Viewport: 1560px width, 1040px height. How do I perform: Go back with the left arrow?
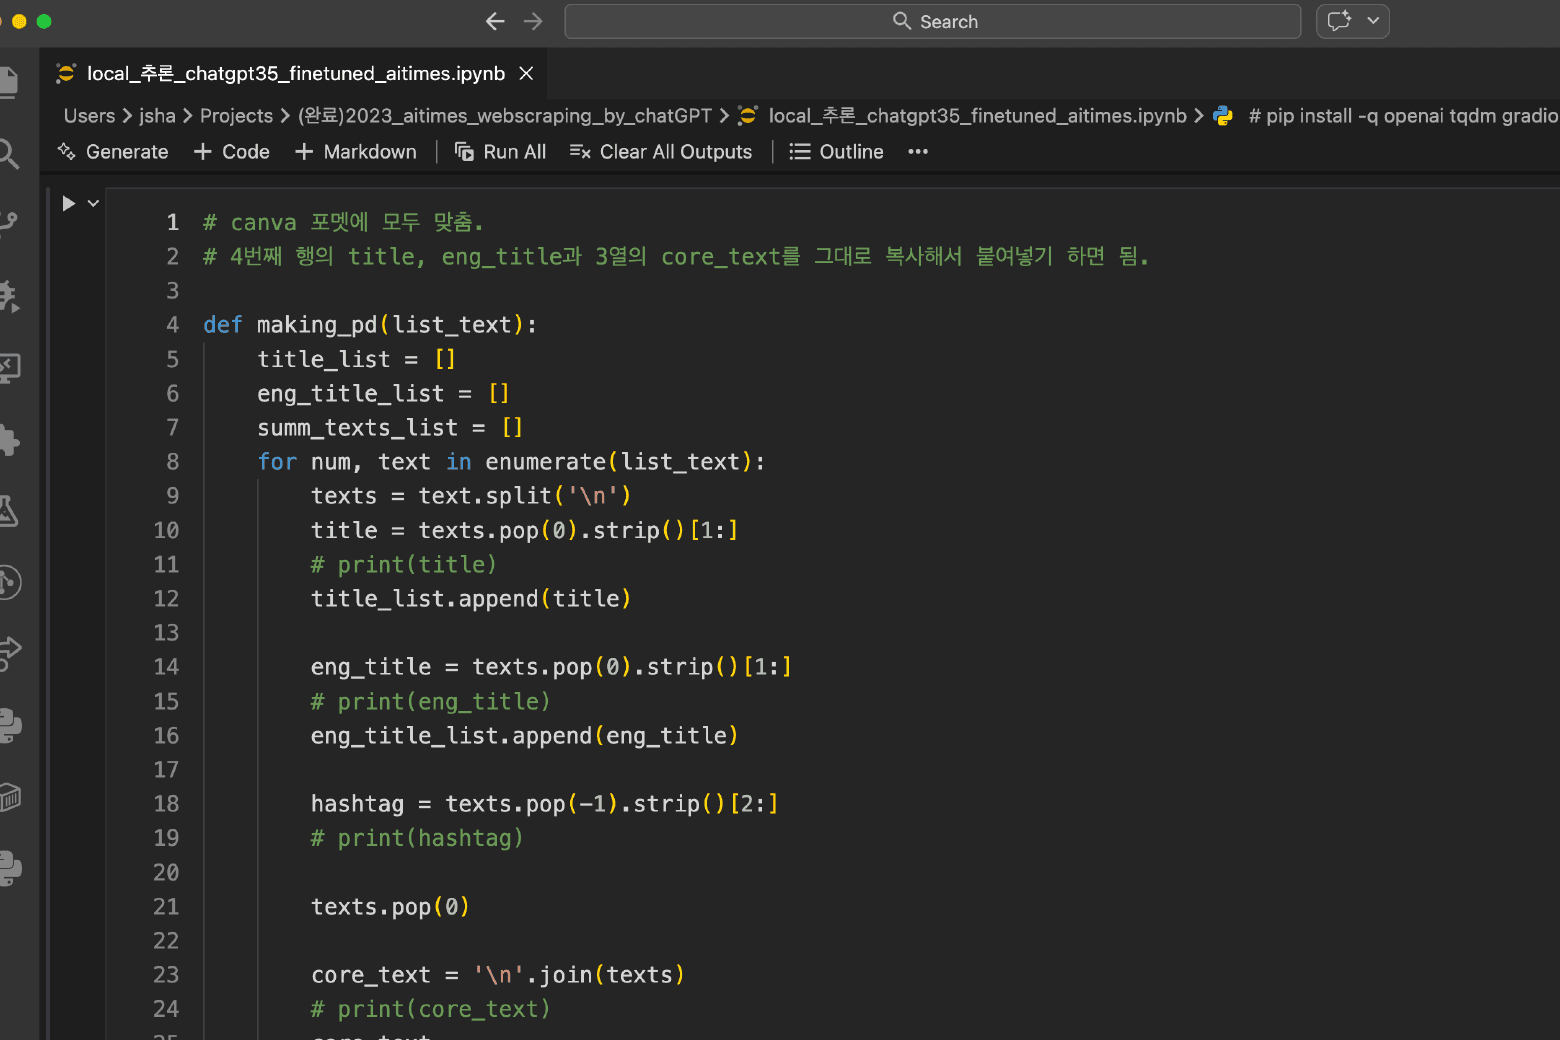point(495,21)
